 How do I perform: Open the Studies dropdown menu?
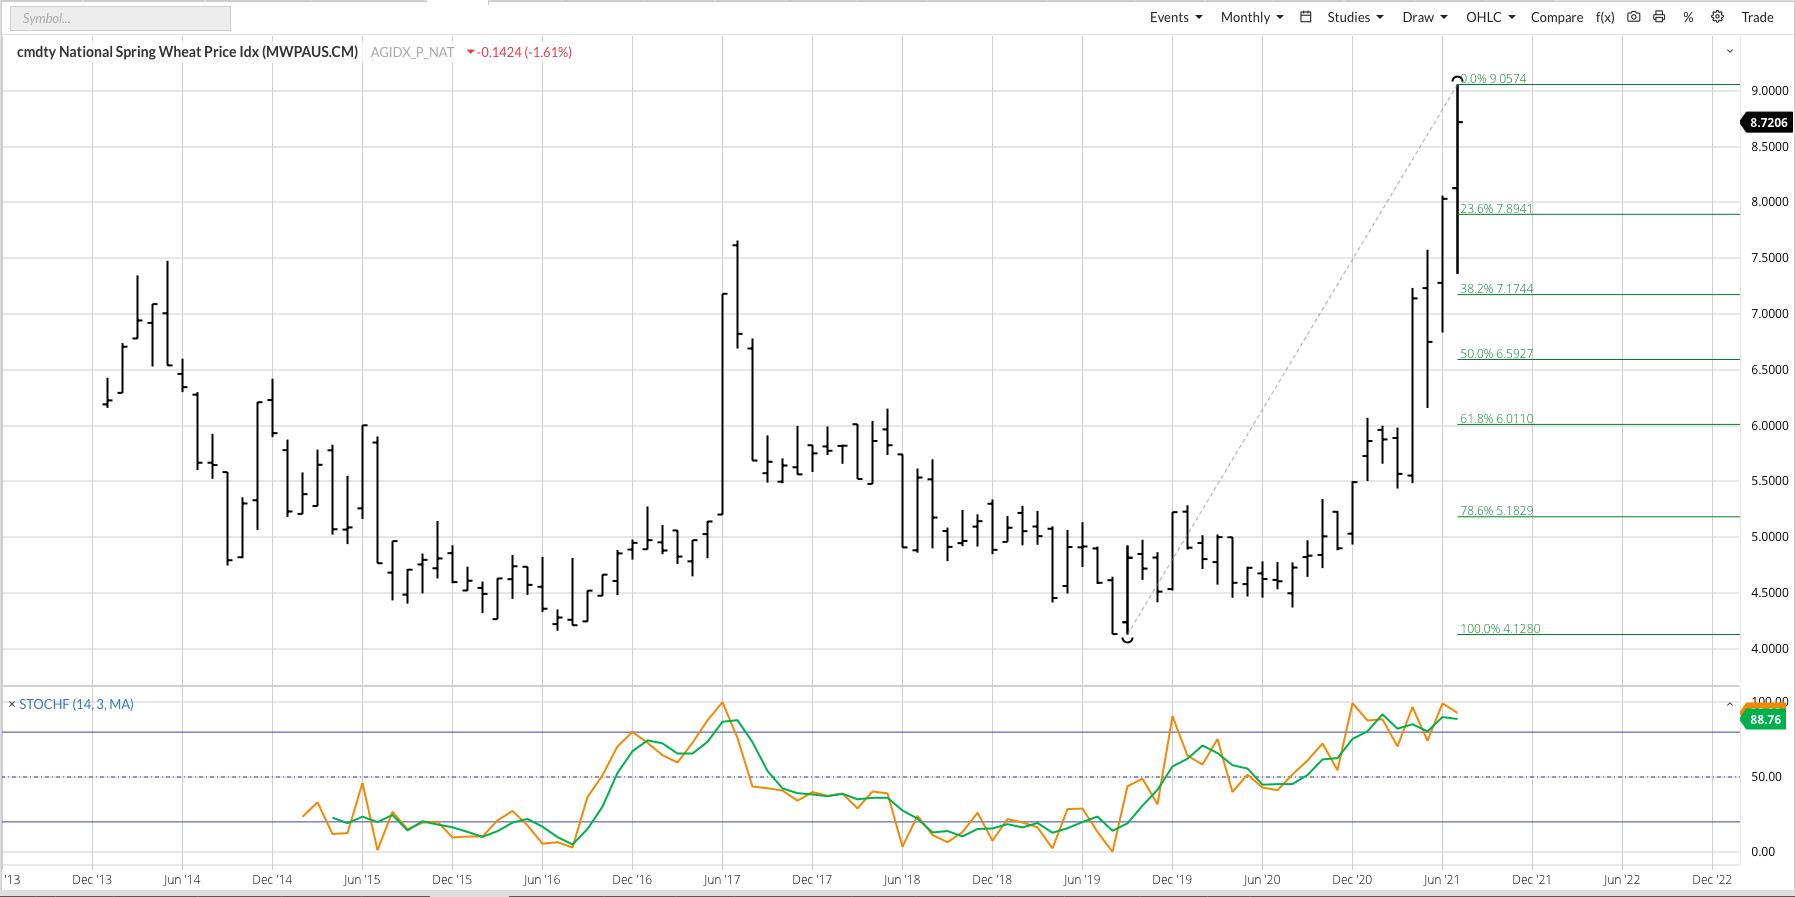[x=1355, y=17]
